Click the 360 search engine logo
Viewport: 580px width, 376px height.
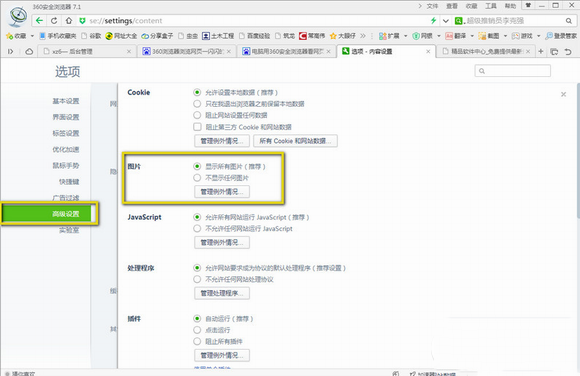tap(459, 21)
